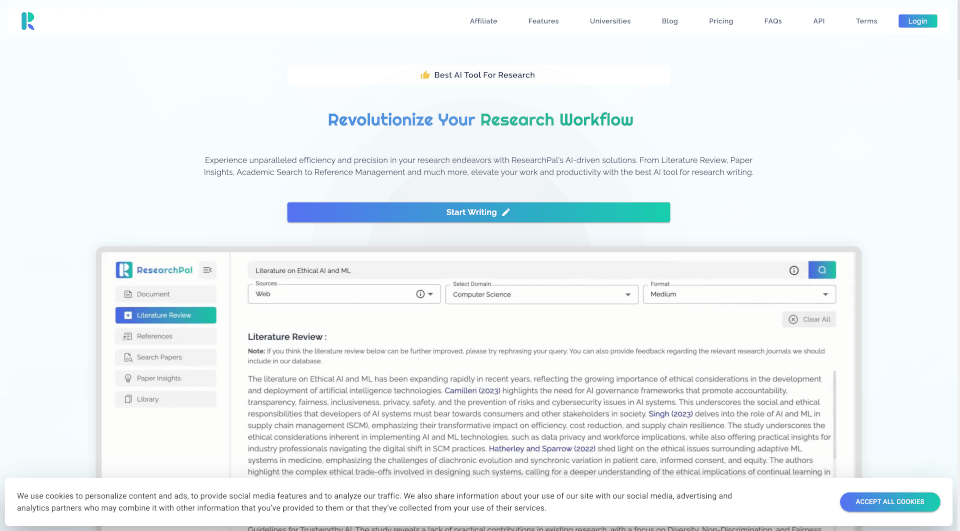Click the pencil icon on Start Writing

click(506, 213)
